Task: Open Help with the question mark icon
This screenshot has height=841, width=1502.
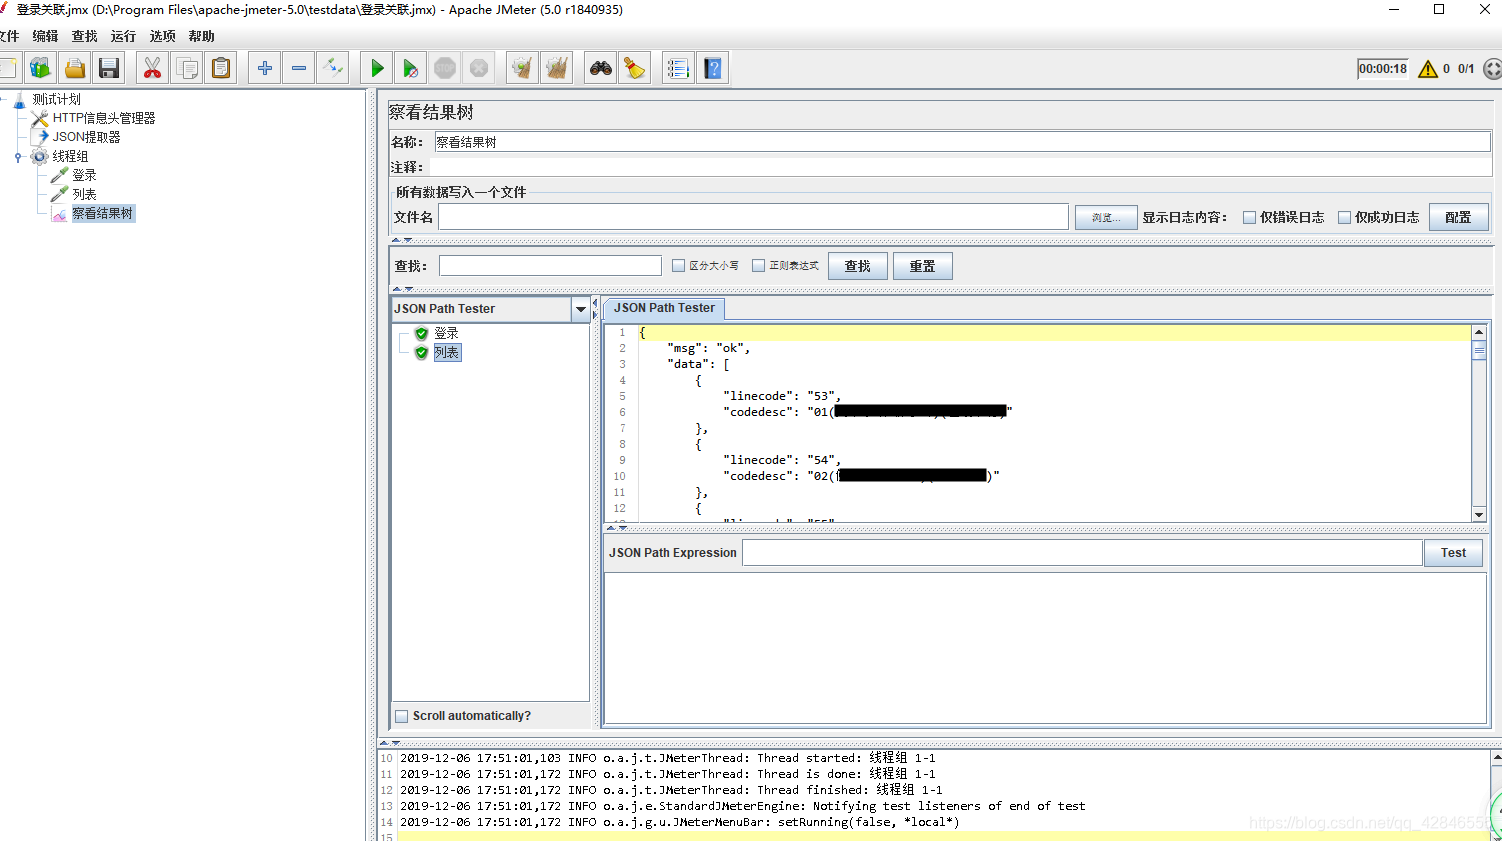Action: 713,68
